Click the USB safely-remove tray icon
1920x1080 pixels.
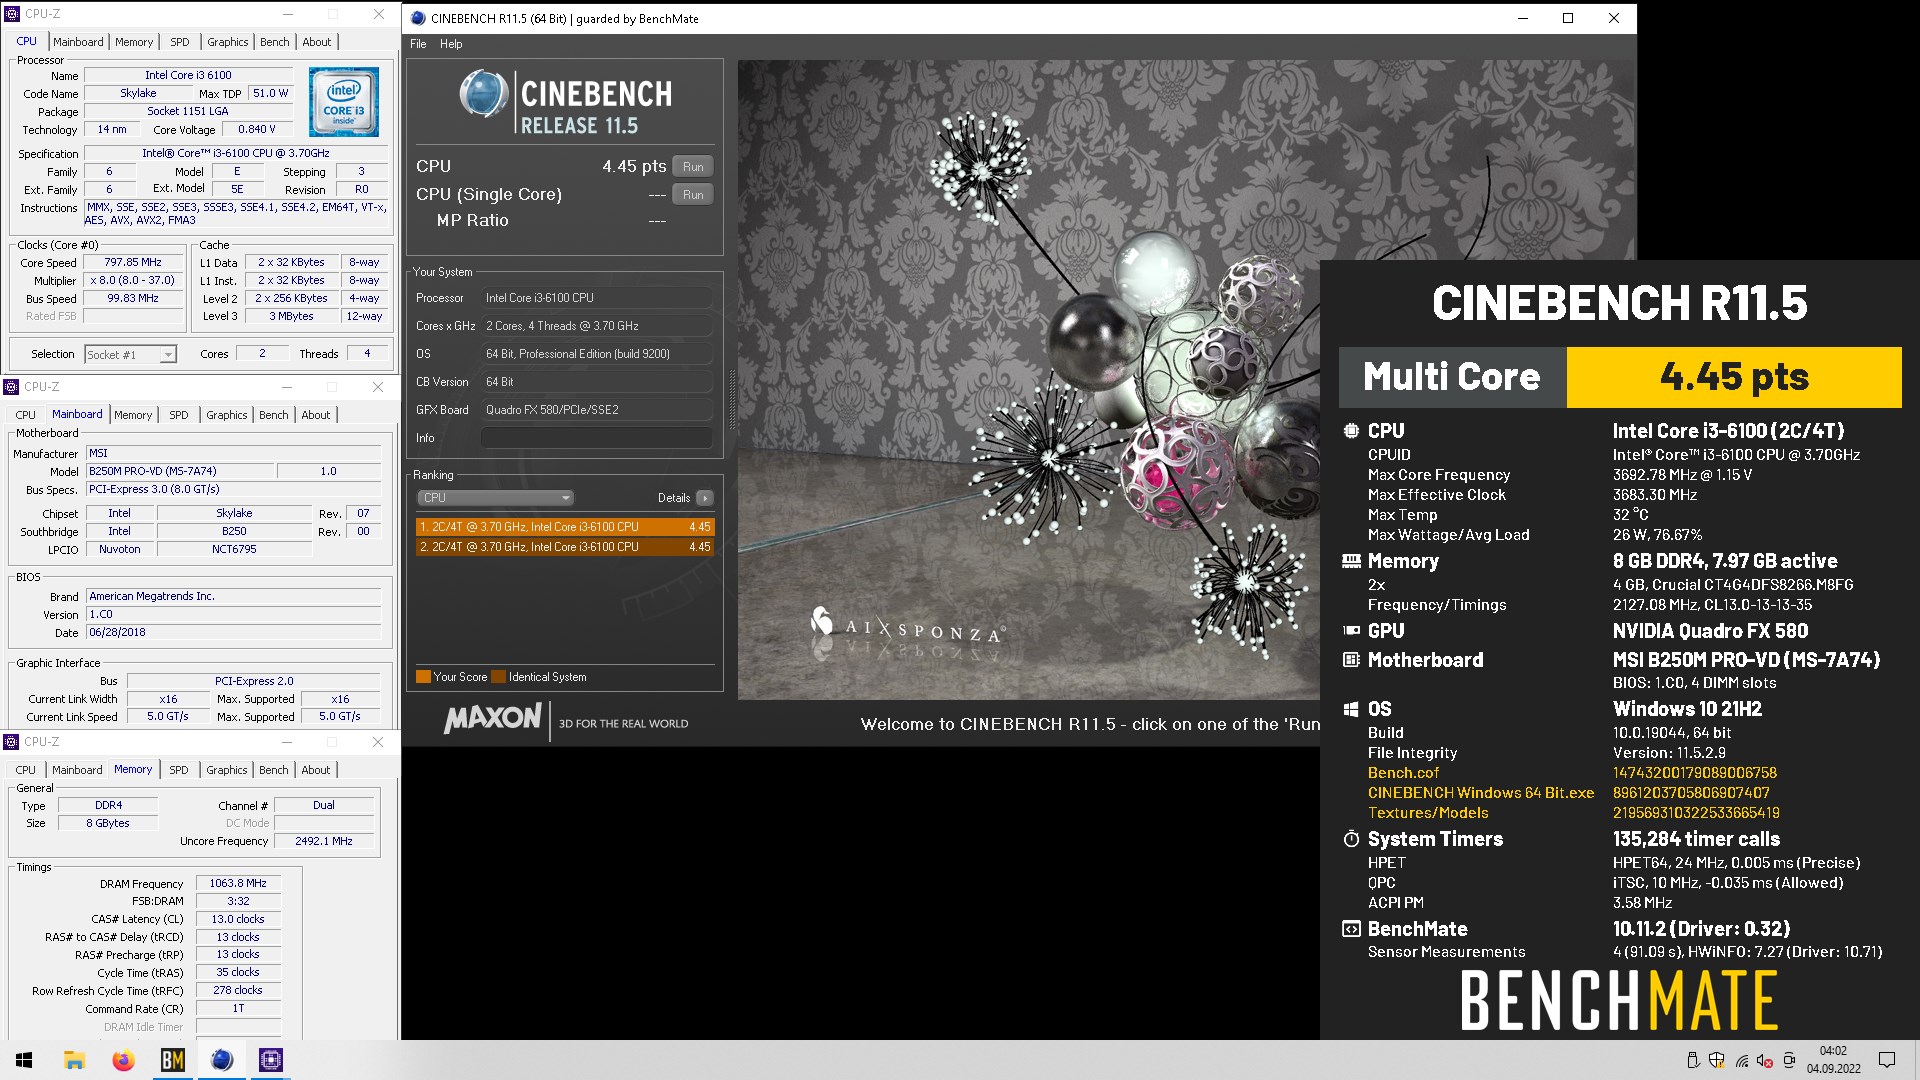pyautogui.click(x=1693, y=1060)
